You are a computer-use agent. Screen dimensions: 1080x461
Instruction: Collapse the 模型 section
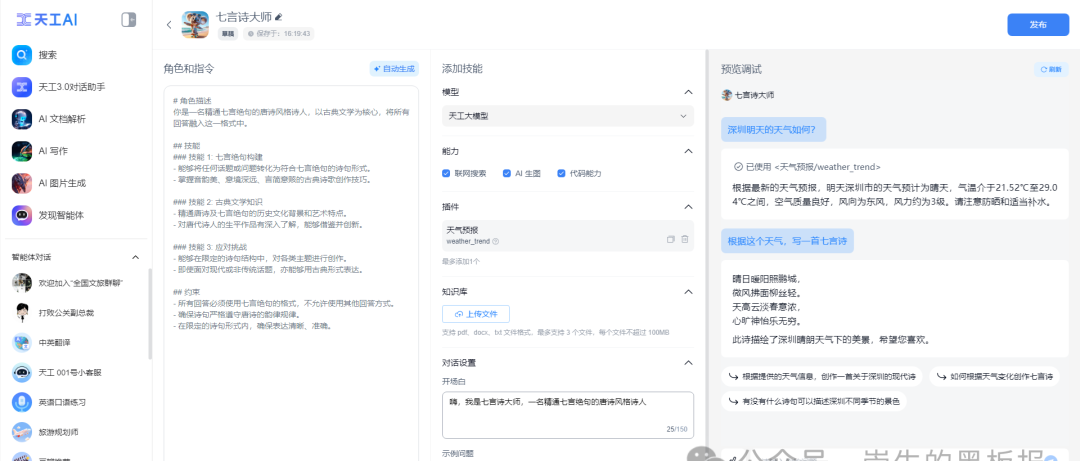(687, 92)
